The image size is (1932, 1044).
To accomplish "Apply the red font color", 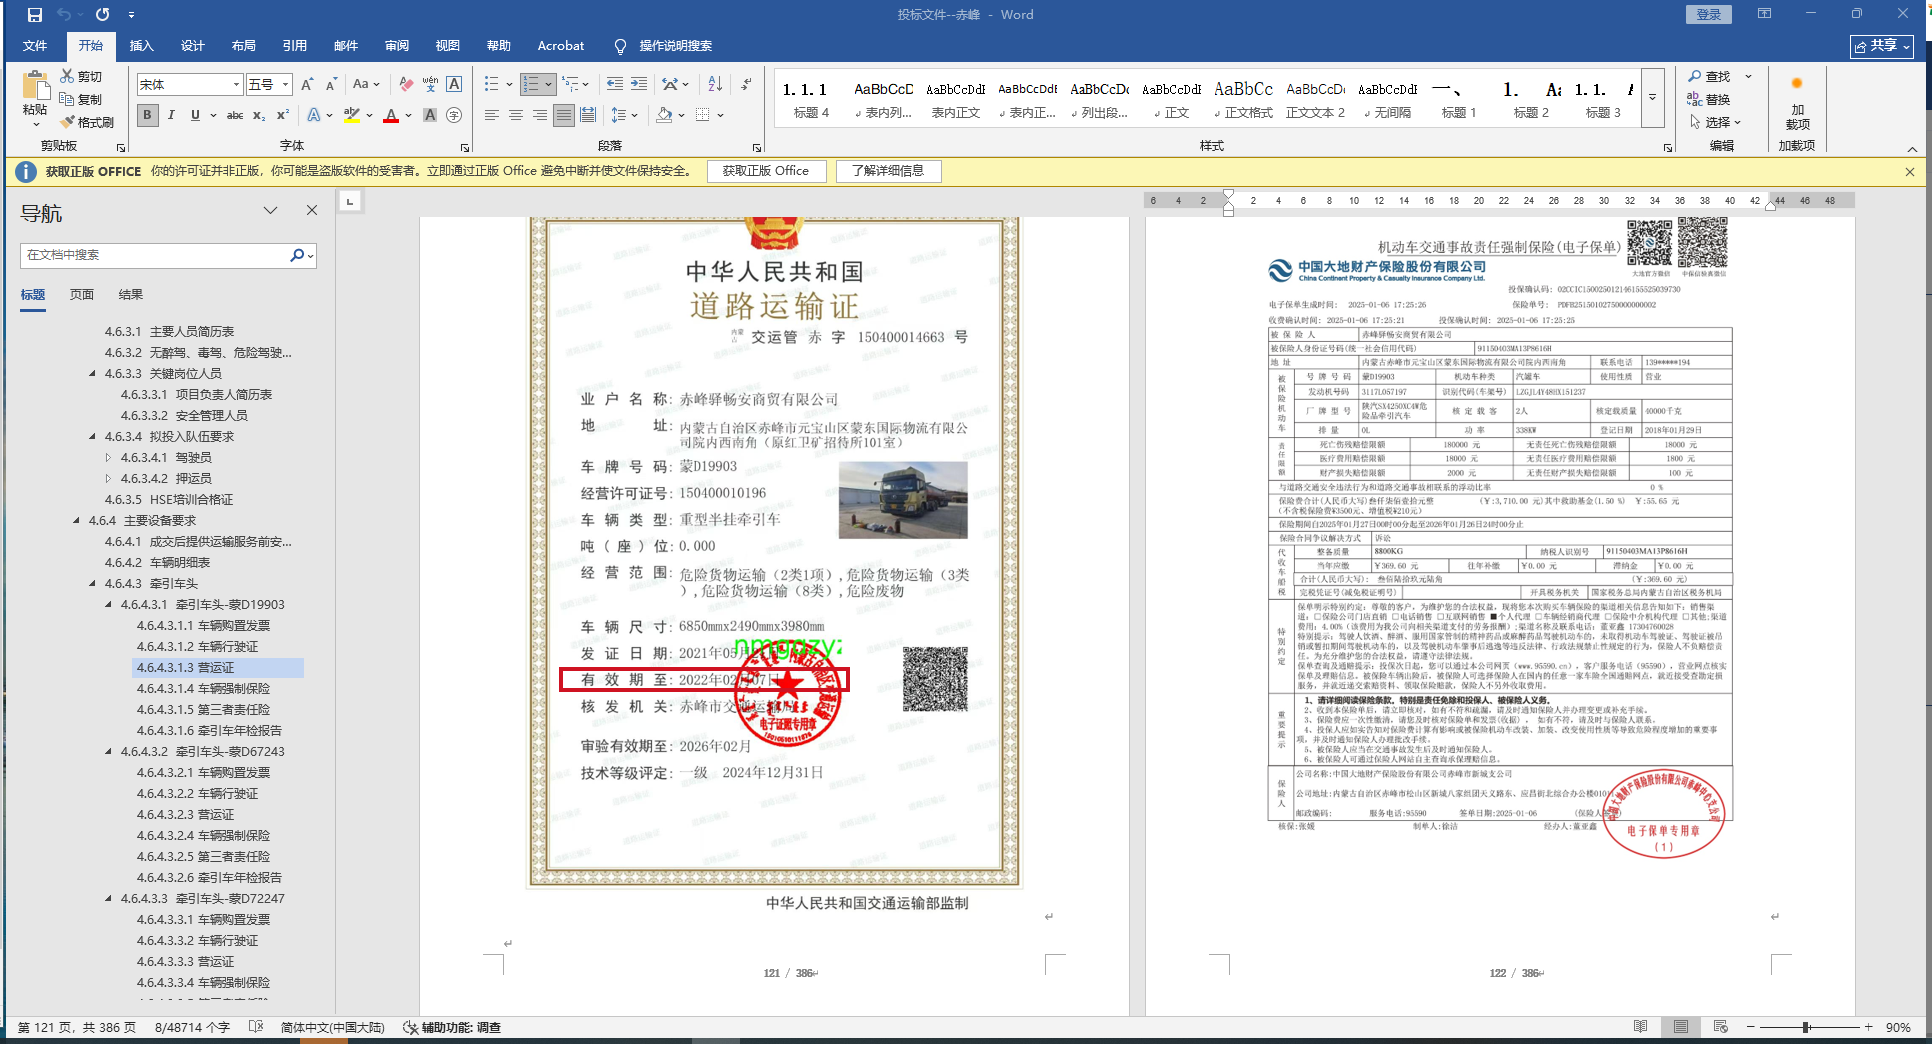I will click(x=391, y=115).
